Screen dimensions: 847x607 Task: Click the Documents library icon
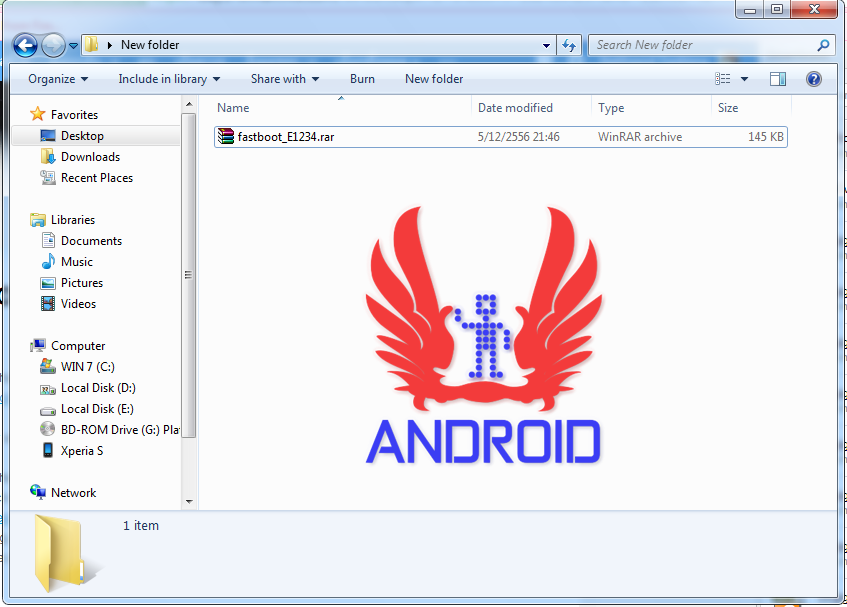coord(48,240)
